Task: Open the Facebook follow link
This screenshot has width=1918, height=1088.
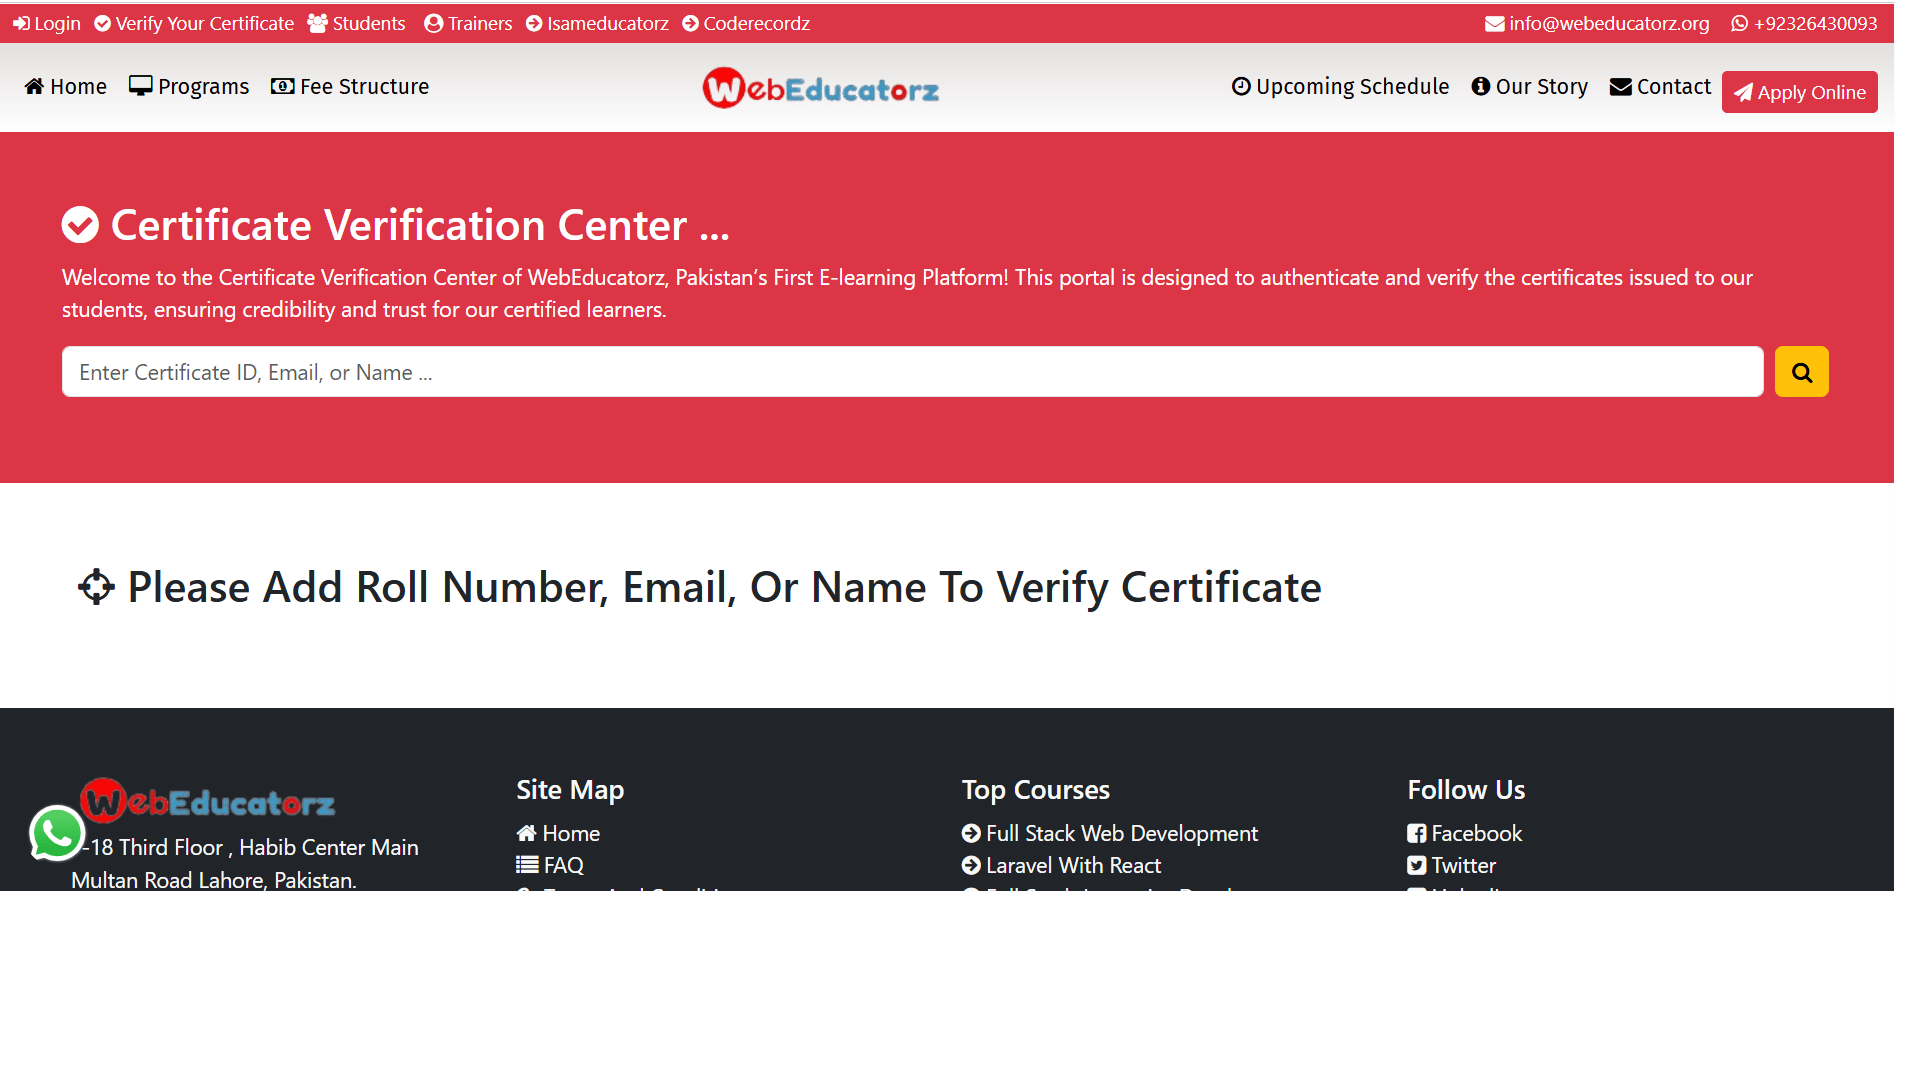Action: click(x=1464, y=833)
